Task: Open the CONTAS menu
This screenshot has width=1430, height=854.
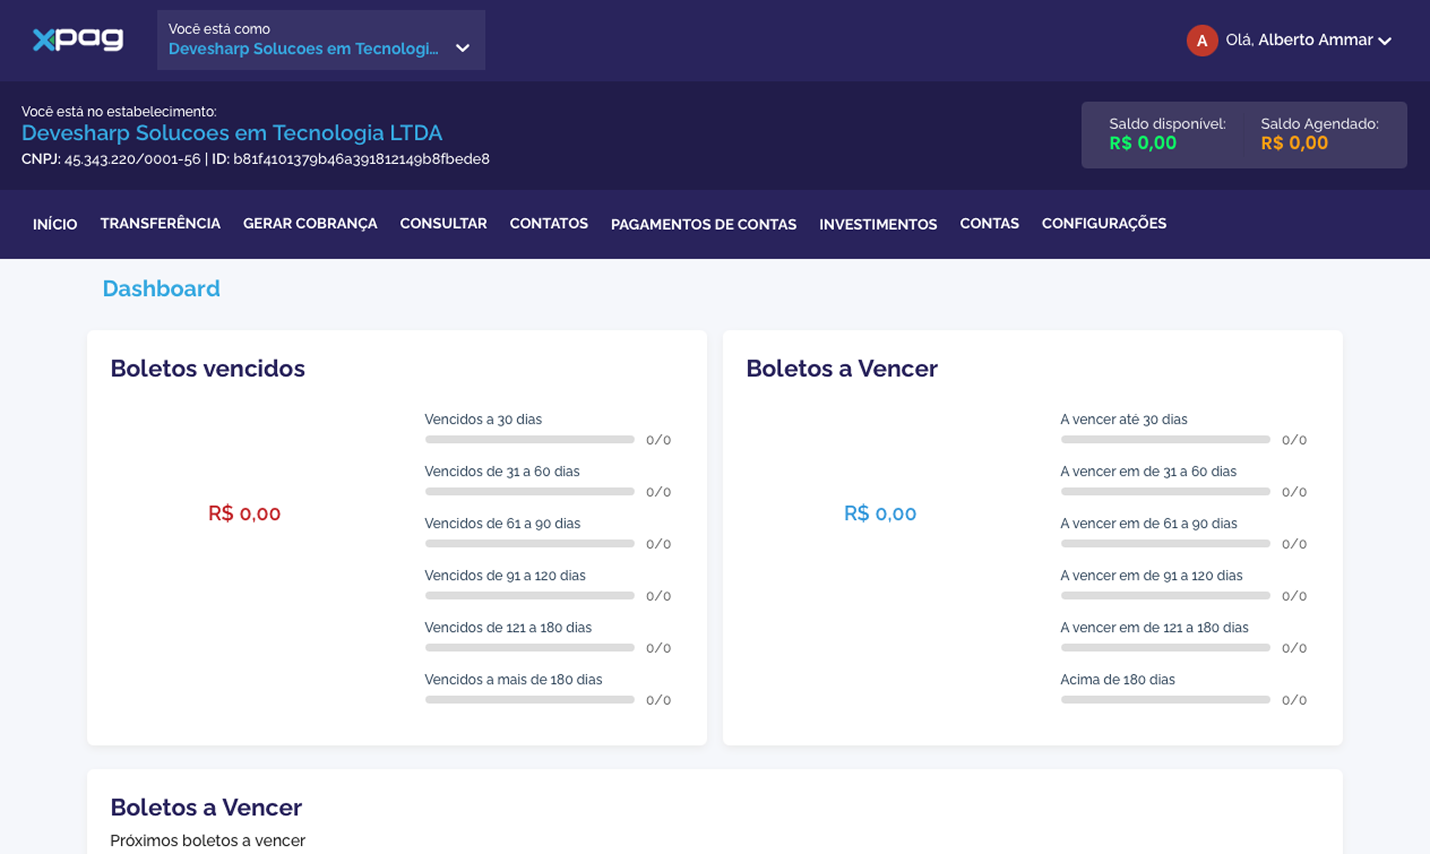Action: pos(989,223)
